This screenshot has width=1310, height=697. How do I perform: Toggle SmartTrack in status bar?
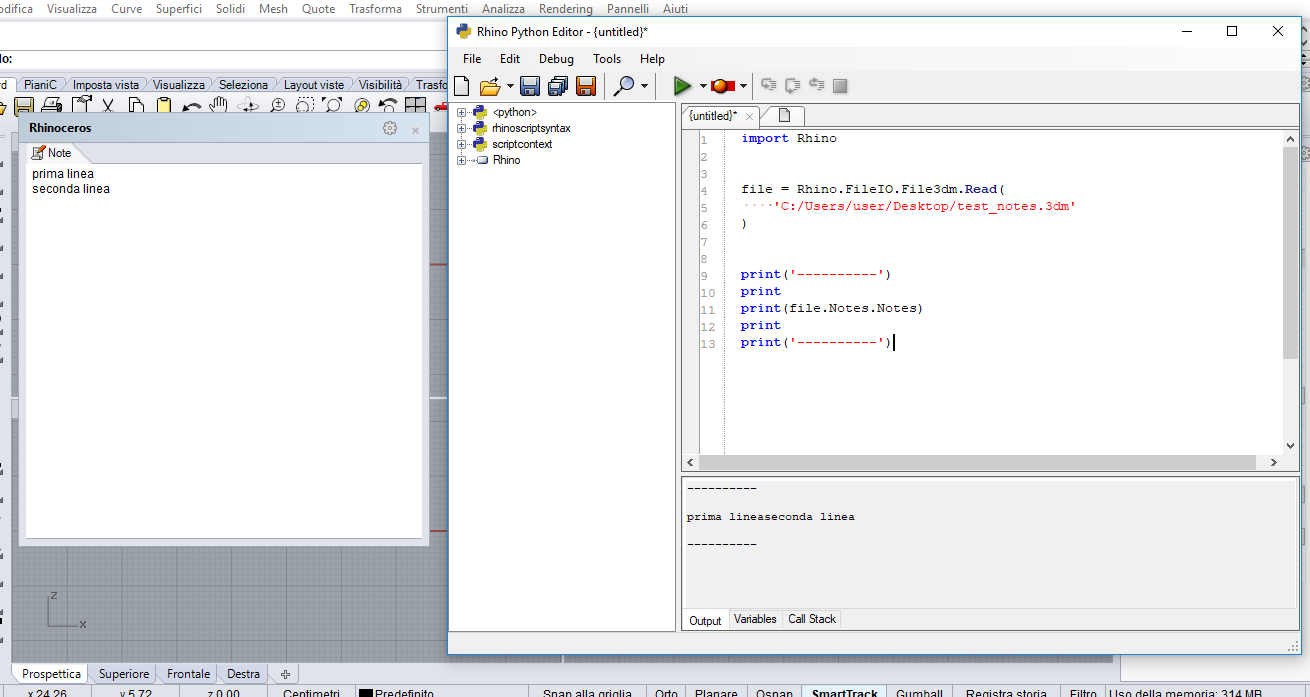click(845, 693)
